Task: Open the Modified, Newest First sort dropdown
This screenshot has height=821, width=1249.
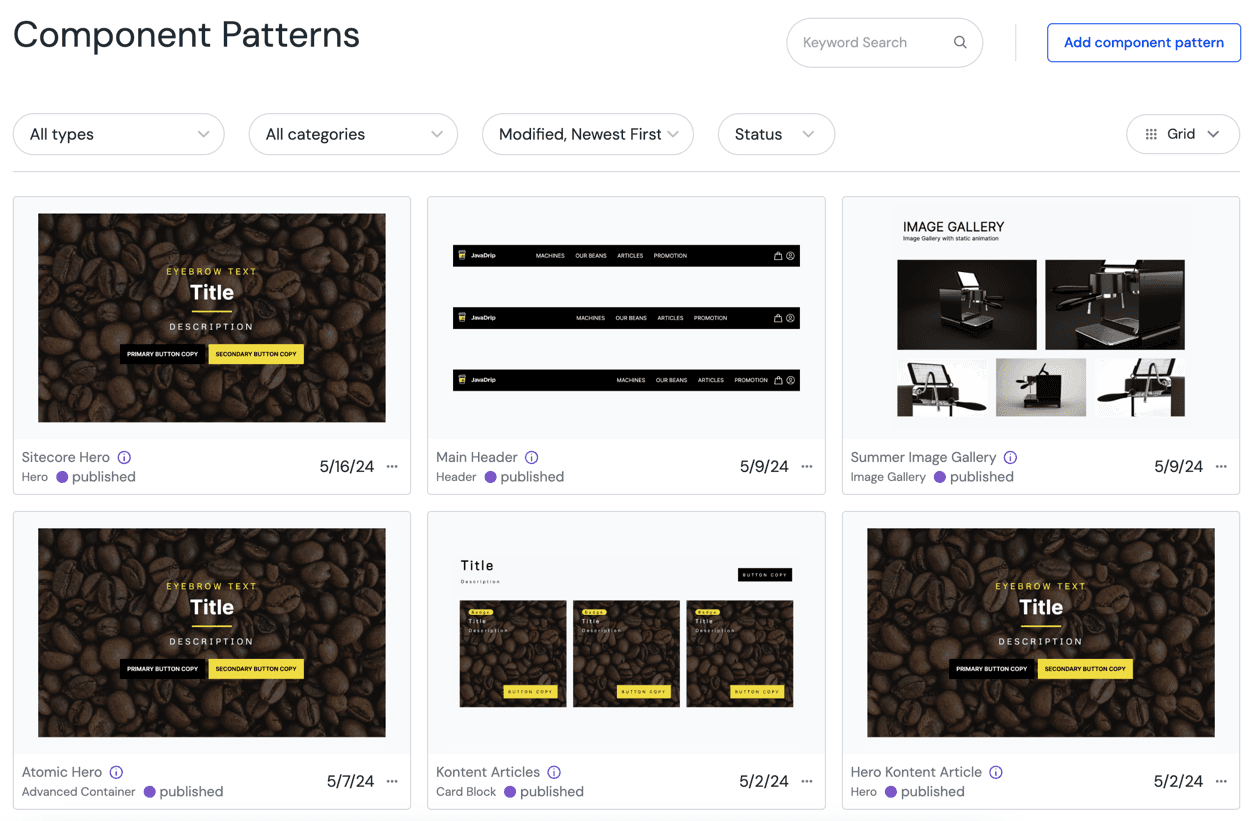Action: [587, 134]
